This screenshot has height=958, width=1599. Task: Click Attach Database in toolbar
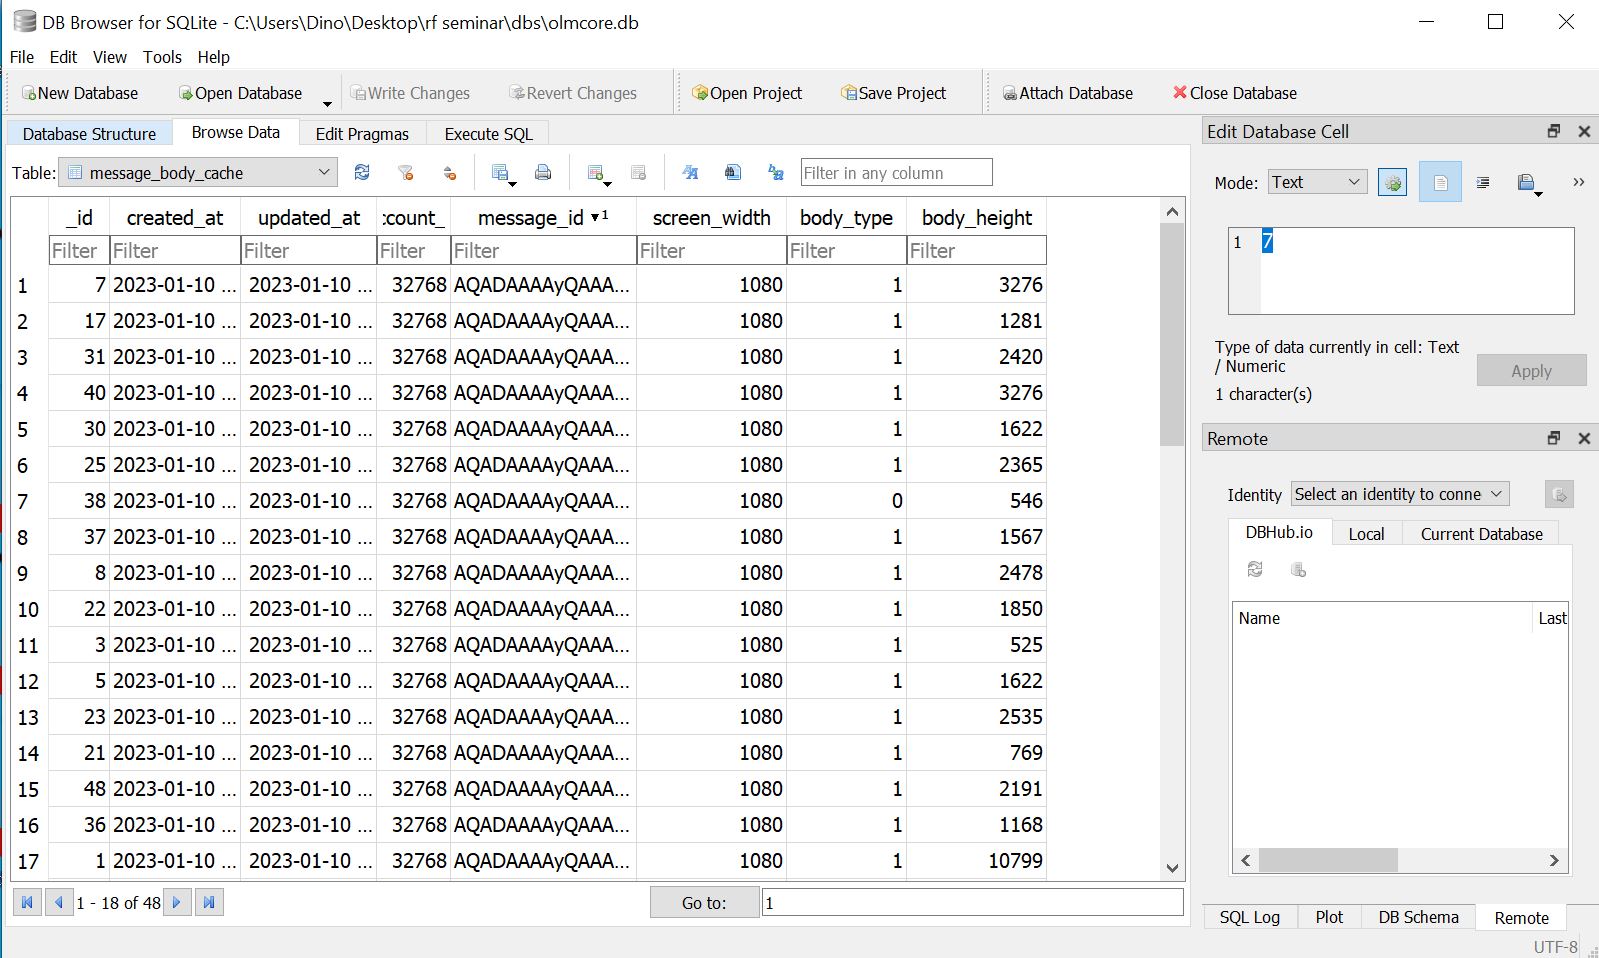[x=1067, y=93]
